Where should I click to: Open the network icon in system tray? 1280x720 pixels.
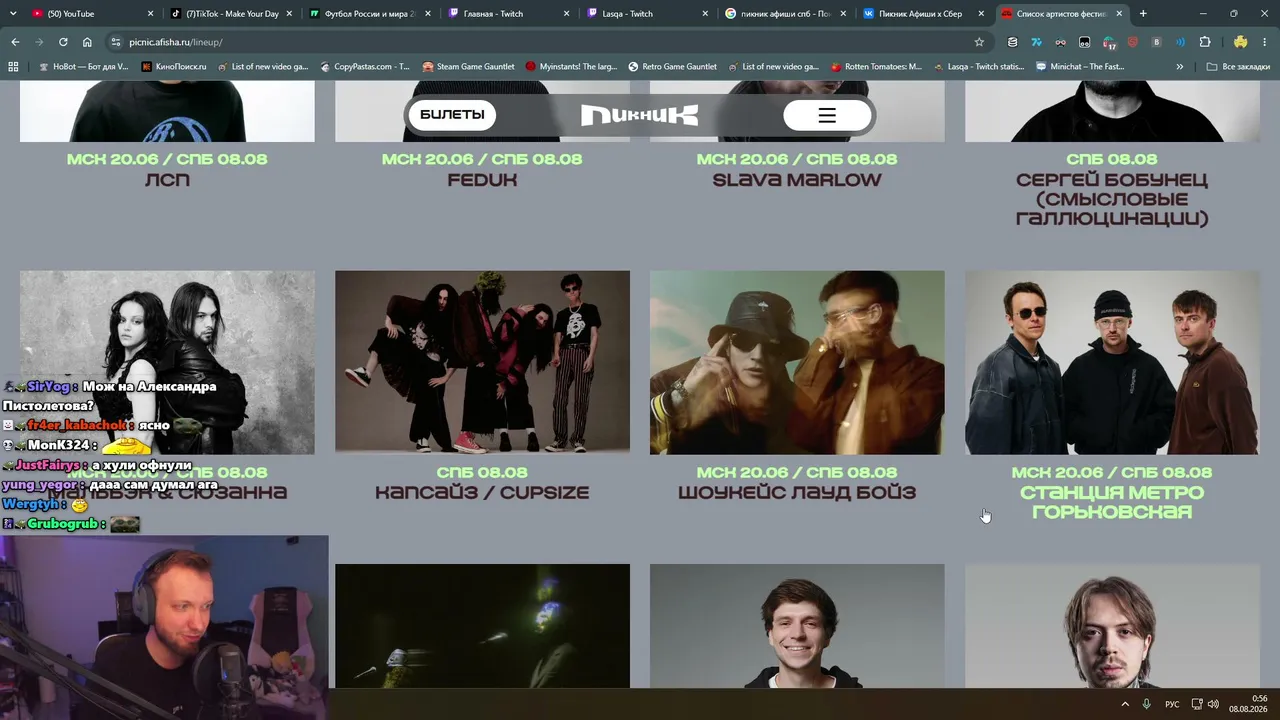(x=1197, y=704)
